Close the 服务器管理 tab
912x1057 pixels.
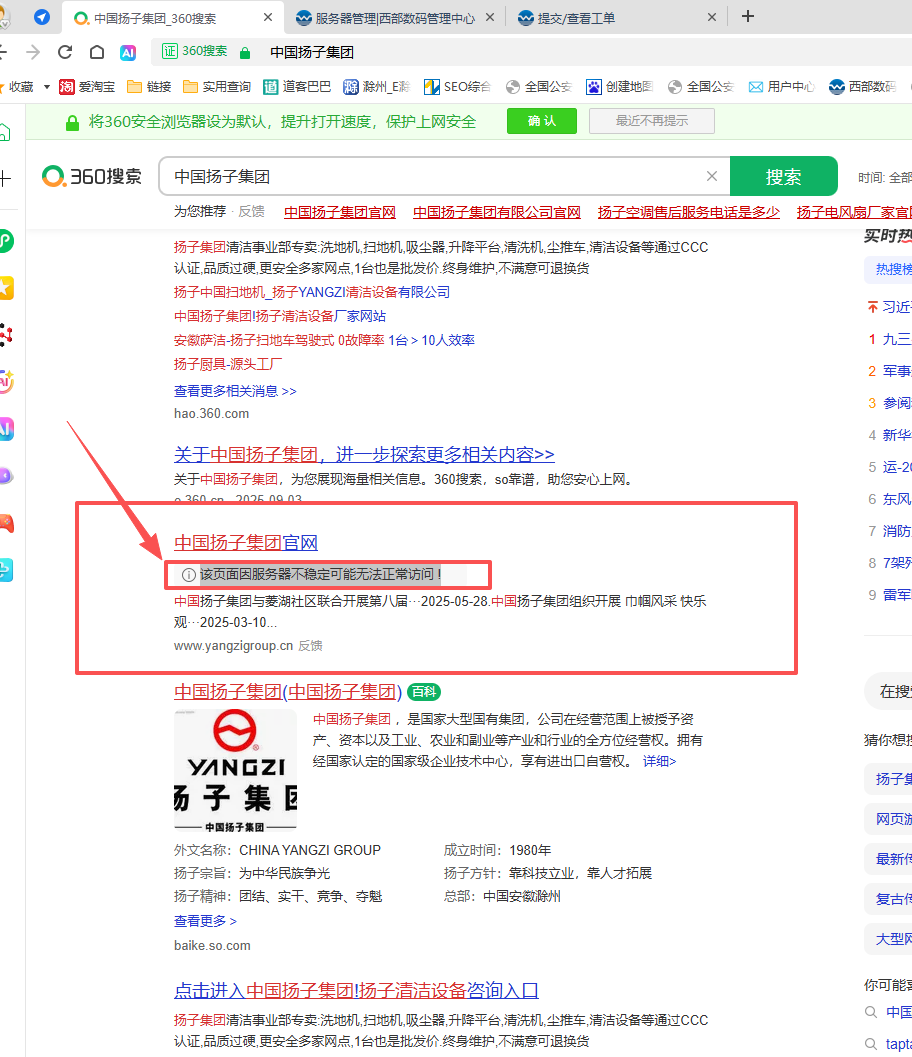[x=490, y=18]
